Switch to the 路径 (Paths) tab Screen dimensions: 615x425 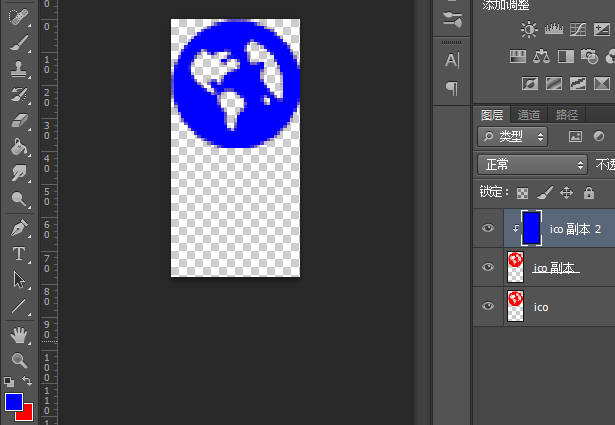coord(567,115)
